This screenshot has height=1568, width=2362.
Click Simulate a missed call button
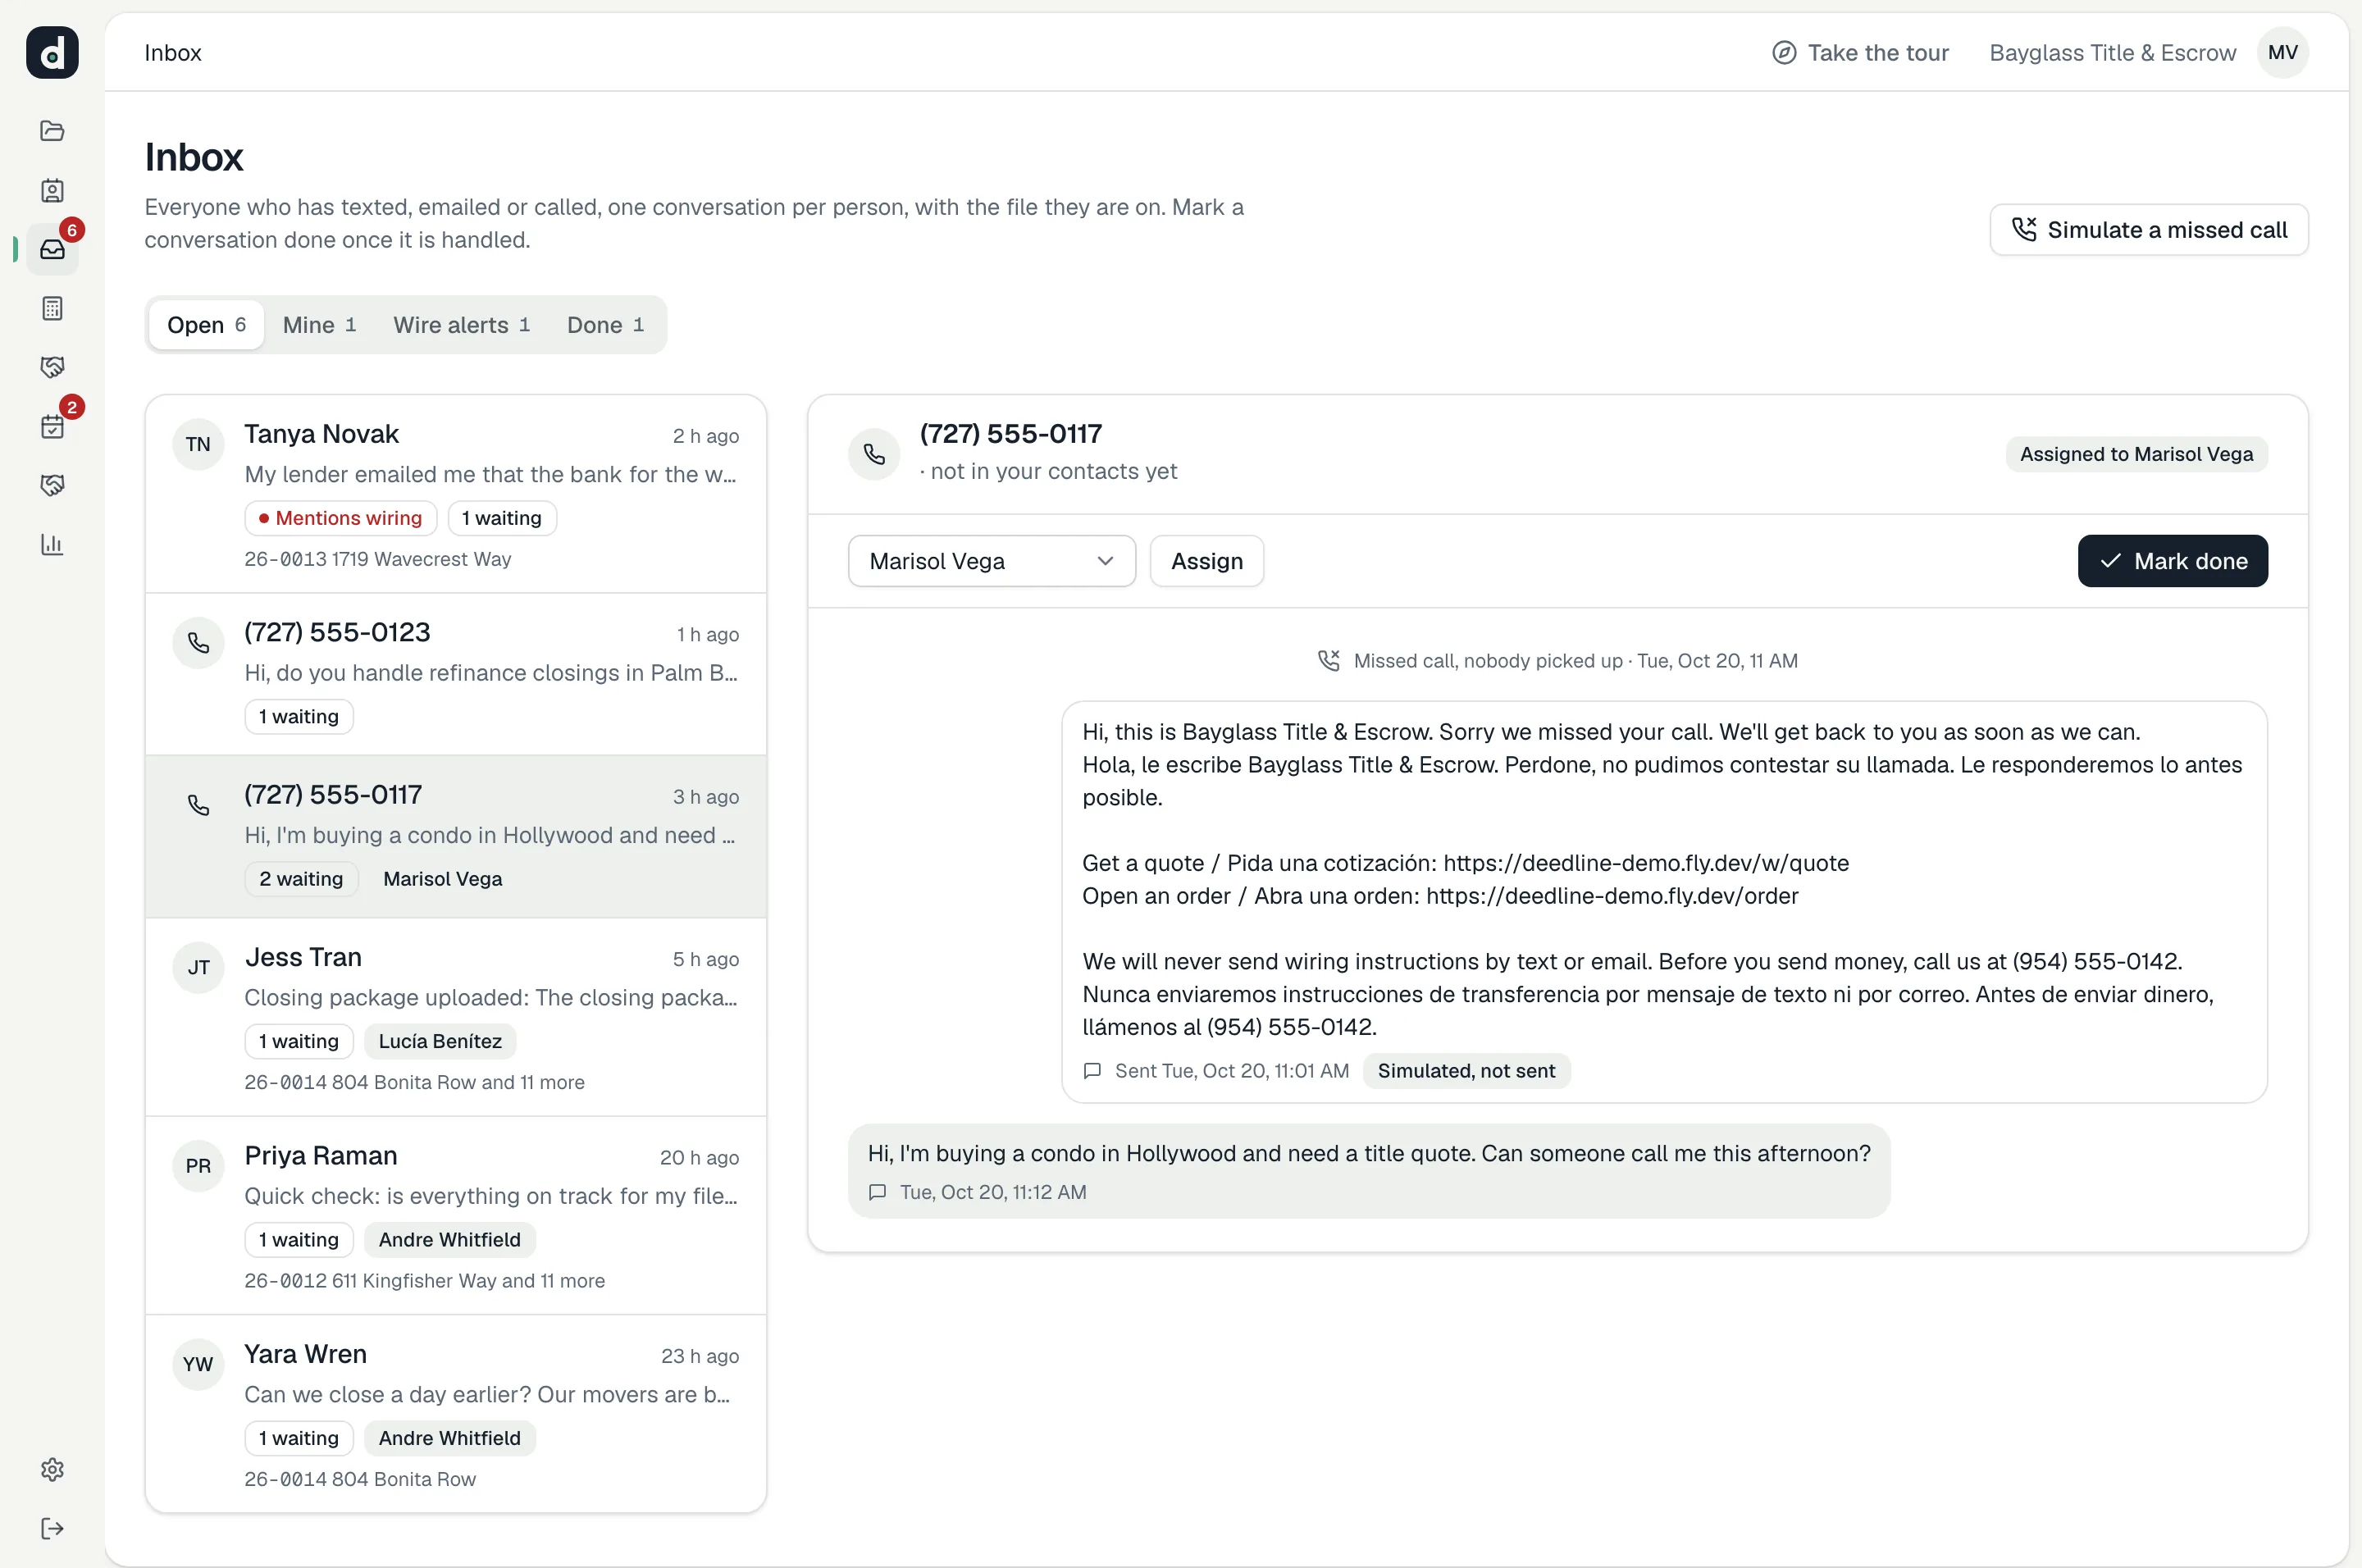click(x=2149, y=230)
